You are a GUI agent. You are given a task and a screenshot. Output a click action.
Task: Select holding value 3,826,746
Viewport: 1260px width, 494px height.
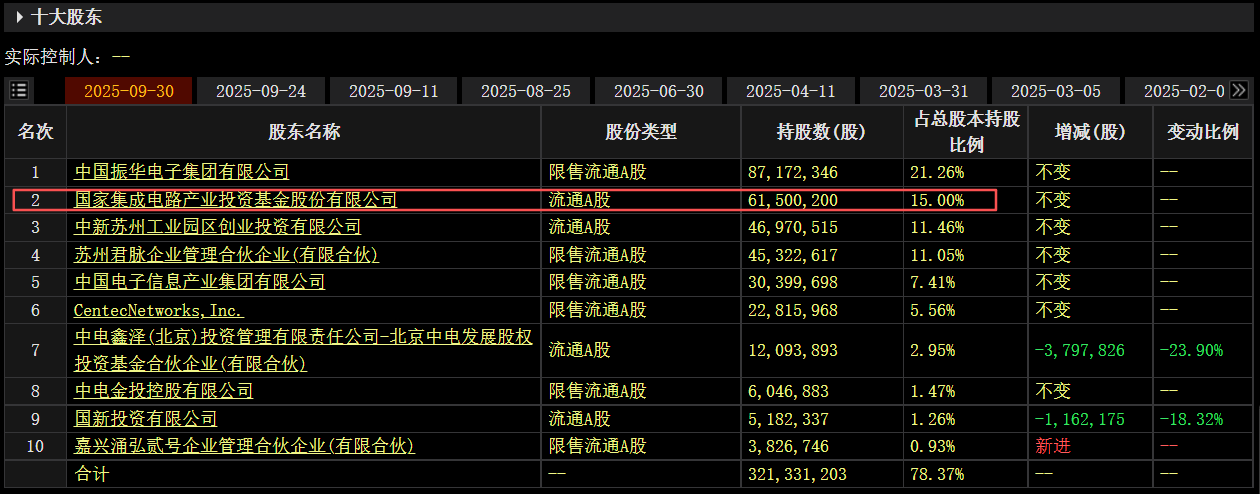pos(788,446)
